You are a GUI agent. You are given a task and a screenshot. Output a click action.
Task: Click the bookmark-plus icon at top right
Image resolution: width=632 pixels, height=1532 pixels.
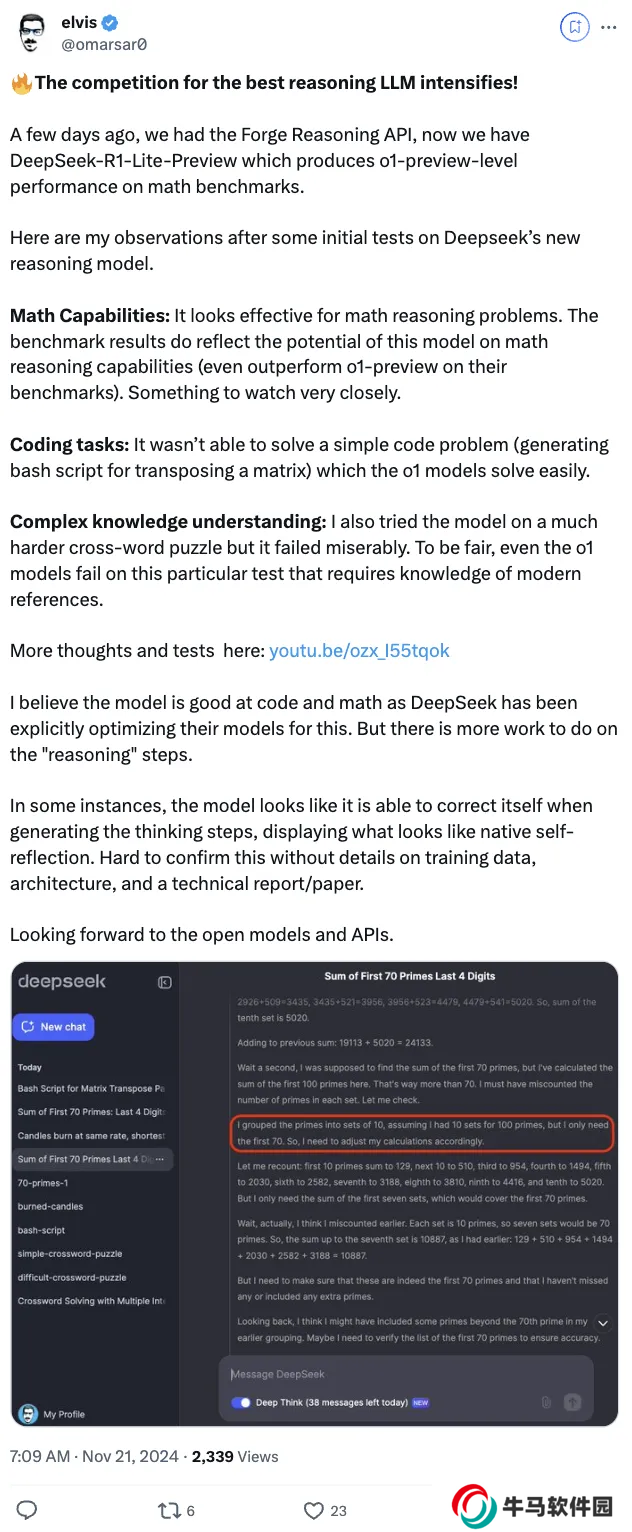tap(575, 28)
